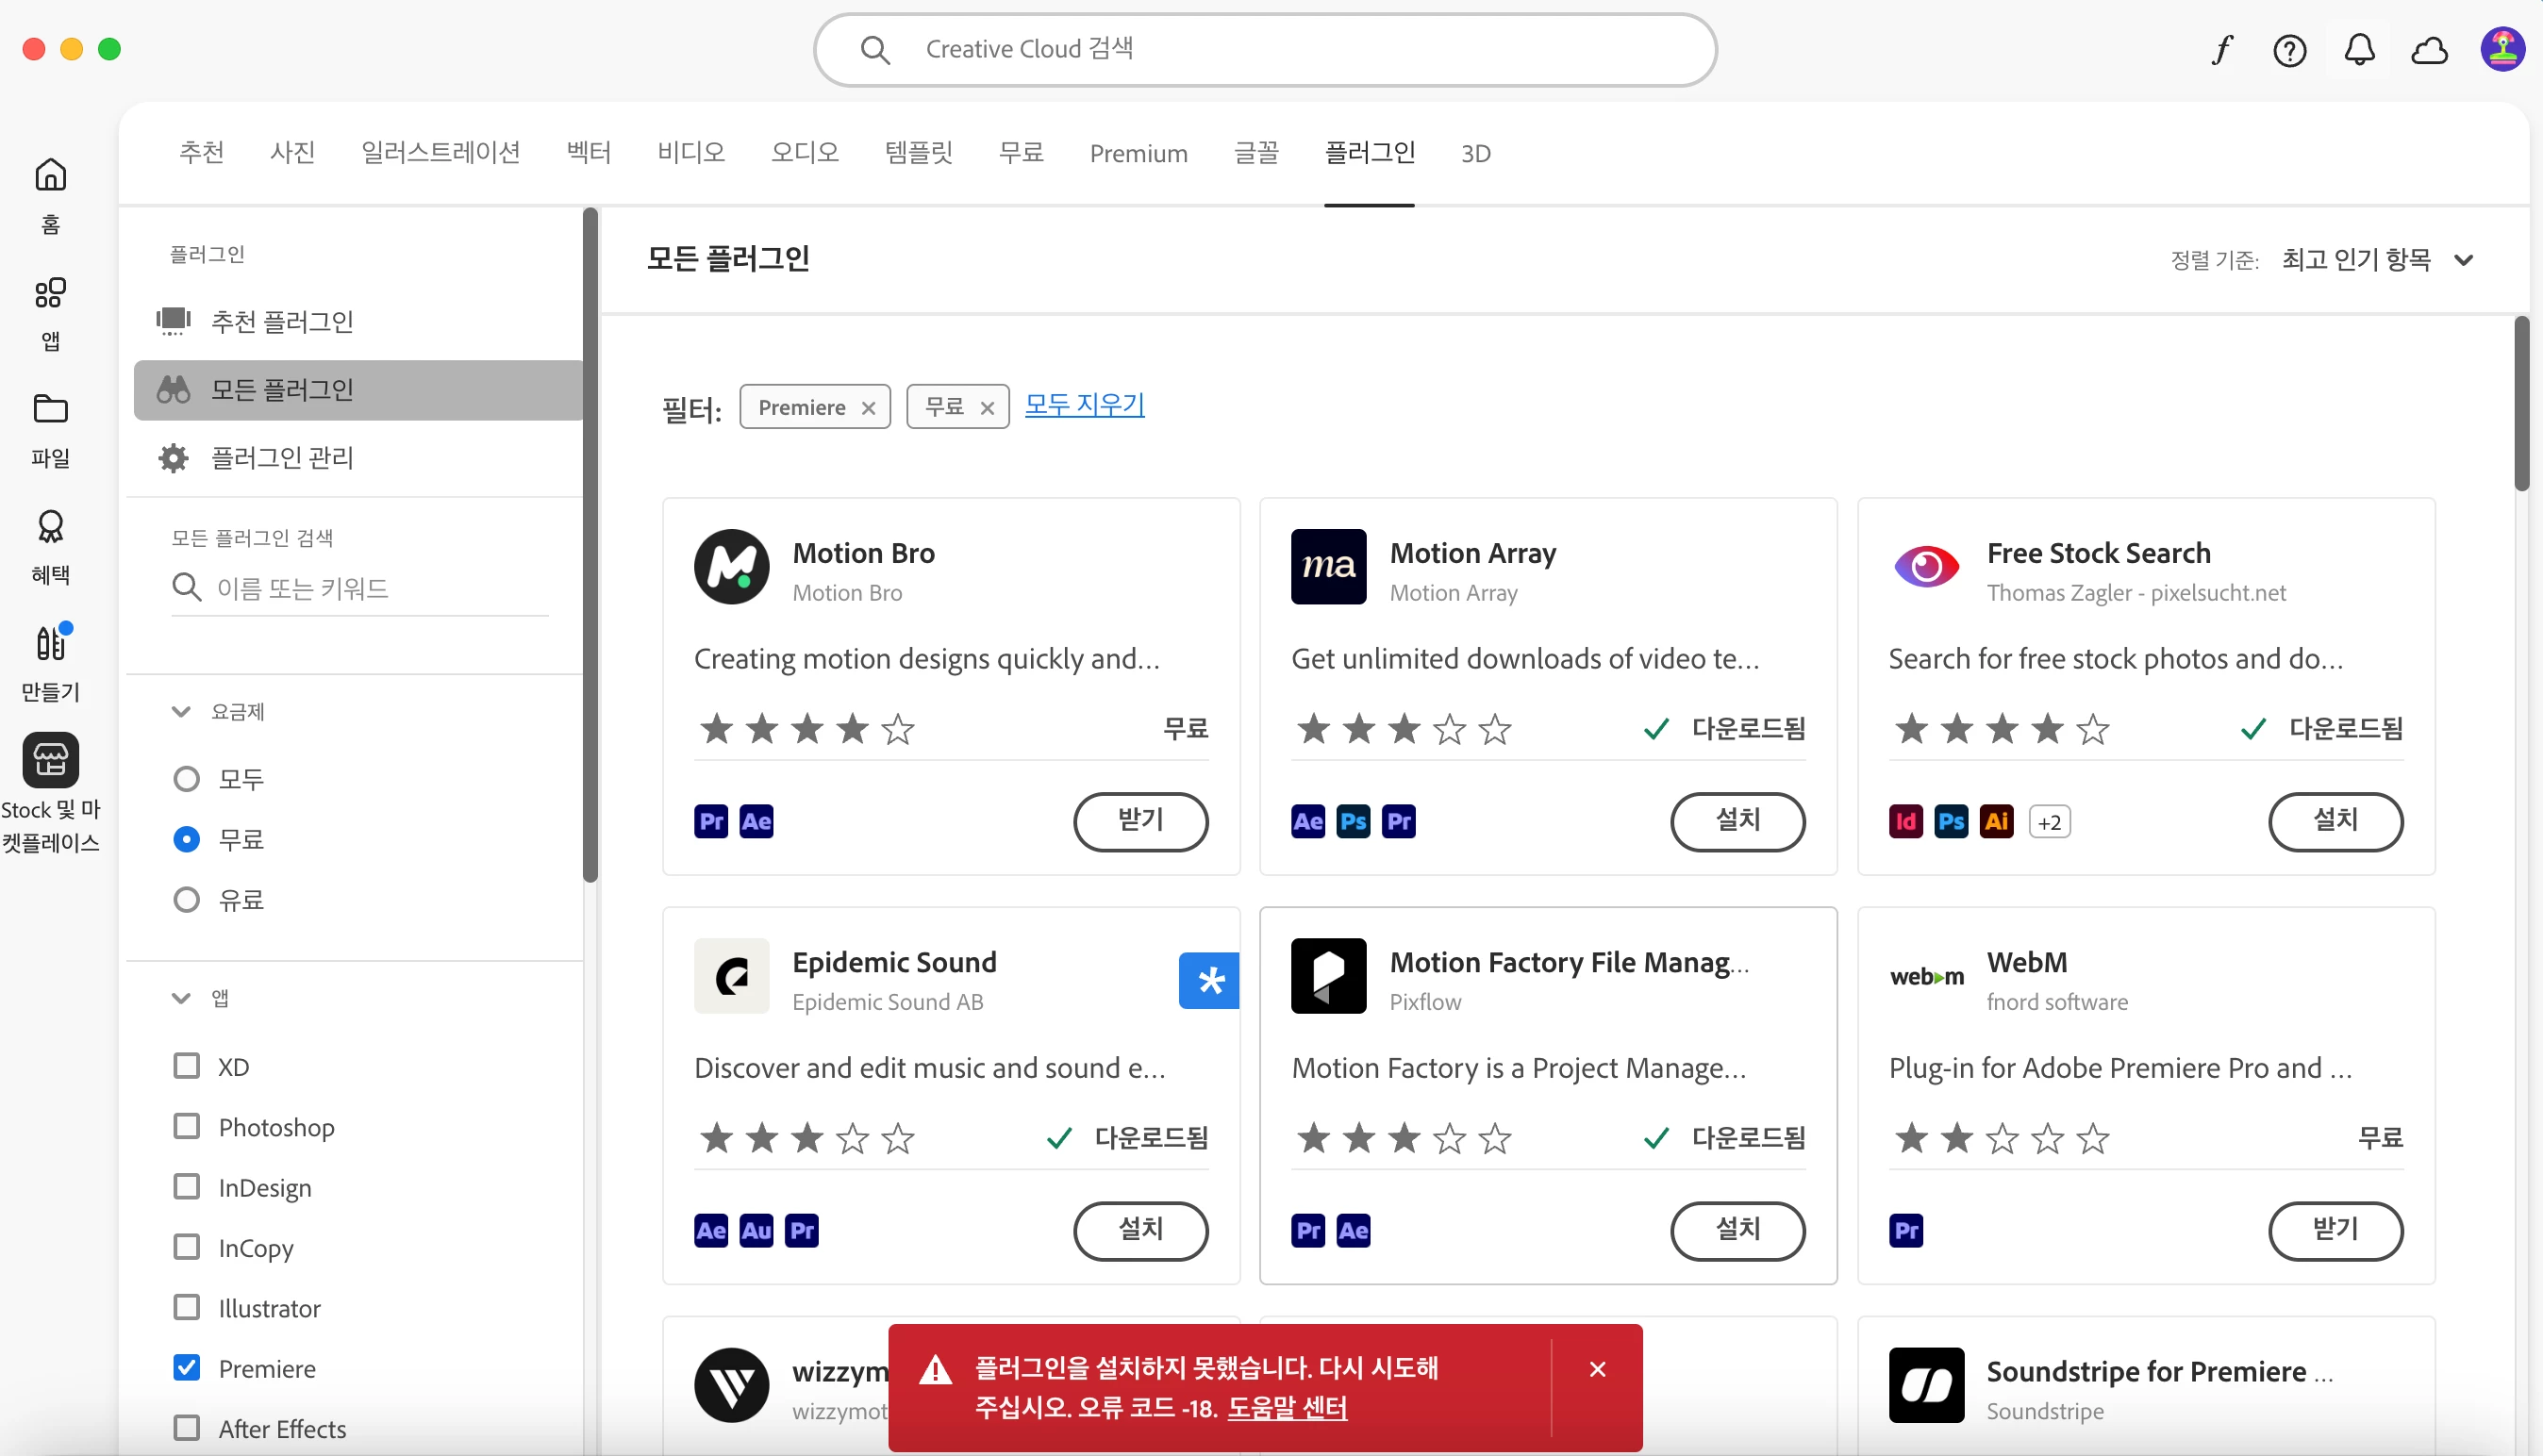Click the 모두 지우기 filter link
The height and width of the screenshot is (1456, 2543).
pyautogui.click(x=1084, y=405)
